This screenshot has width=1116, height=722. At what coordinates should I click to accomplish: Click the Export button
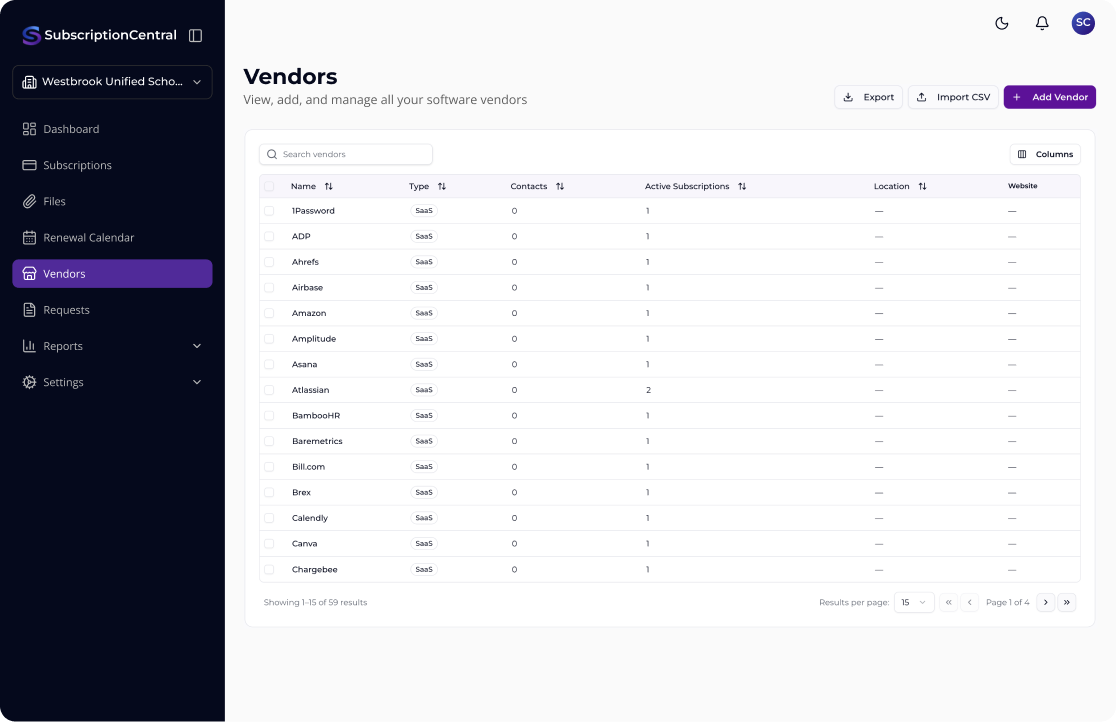click(x=868, y=97)
